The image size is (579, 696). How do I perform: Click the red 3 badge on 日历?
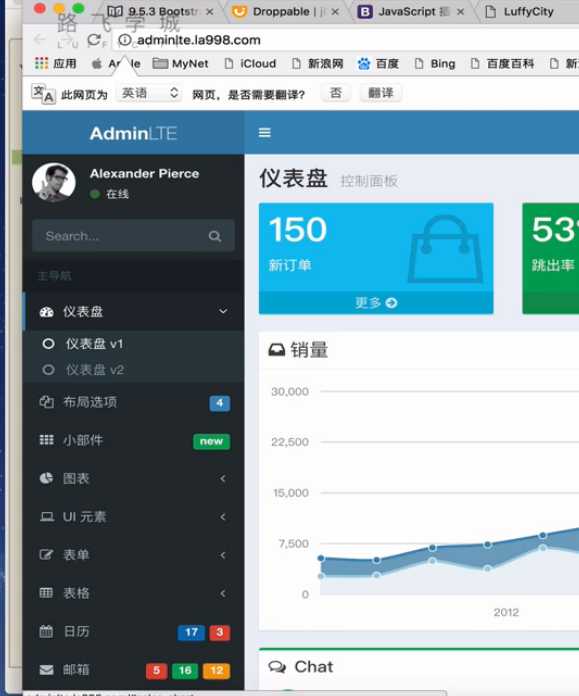pyautogui.click(x=219, y=632)
